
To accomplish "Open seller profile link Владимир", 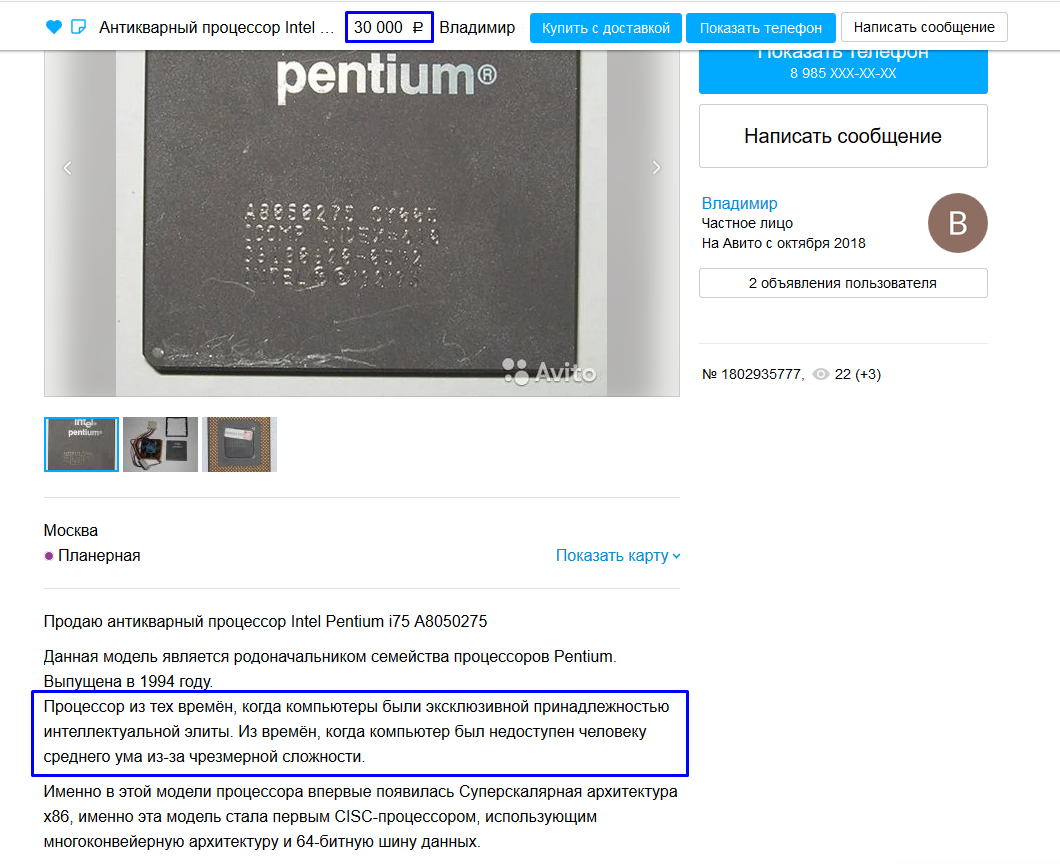I will pos(739,203).
